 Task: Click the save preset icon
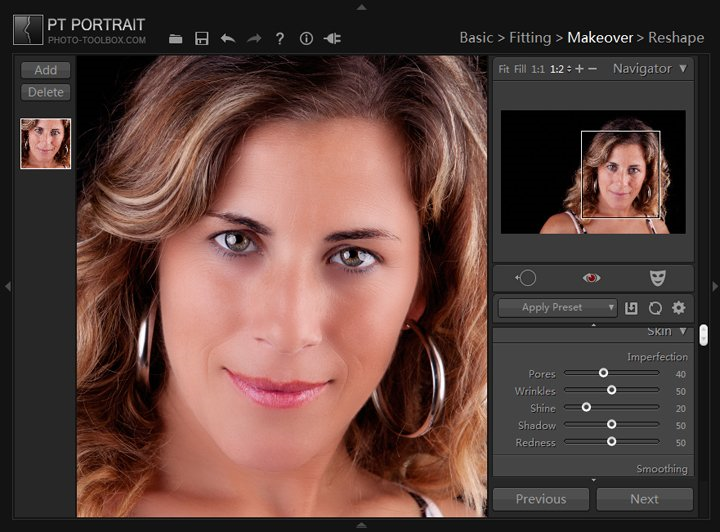click(632, 308)
